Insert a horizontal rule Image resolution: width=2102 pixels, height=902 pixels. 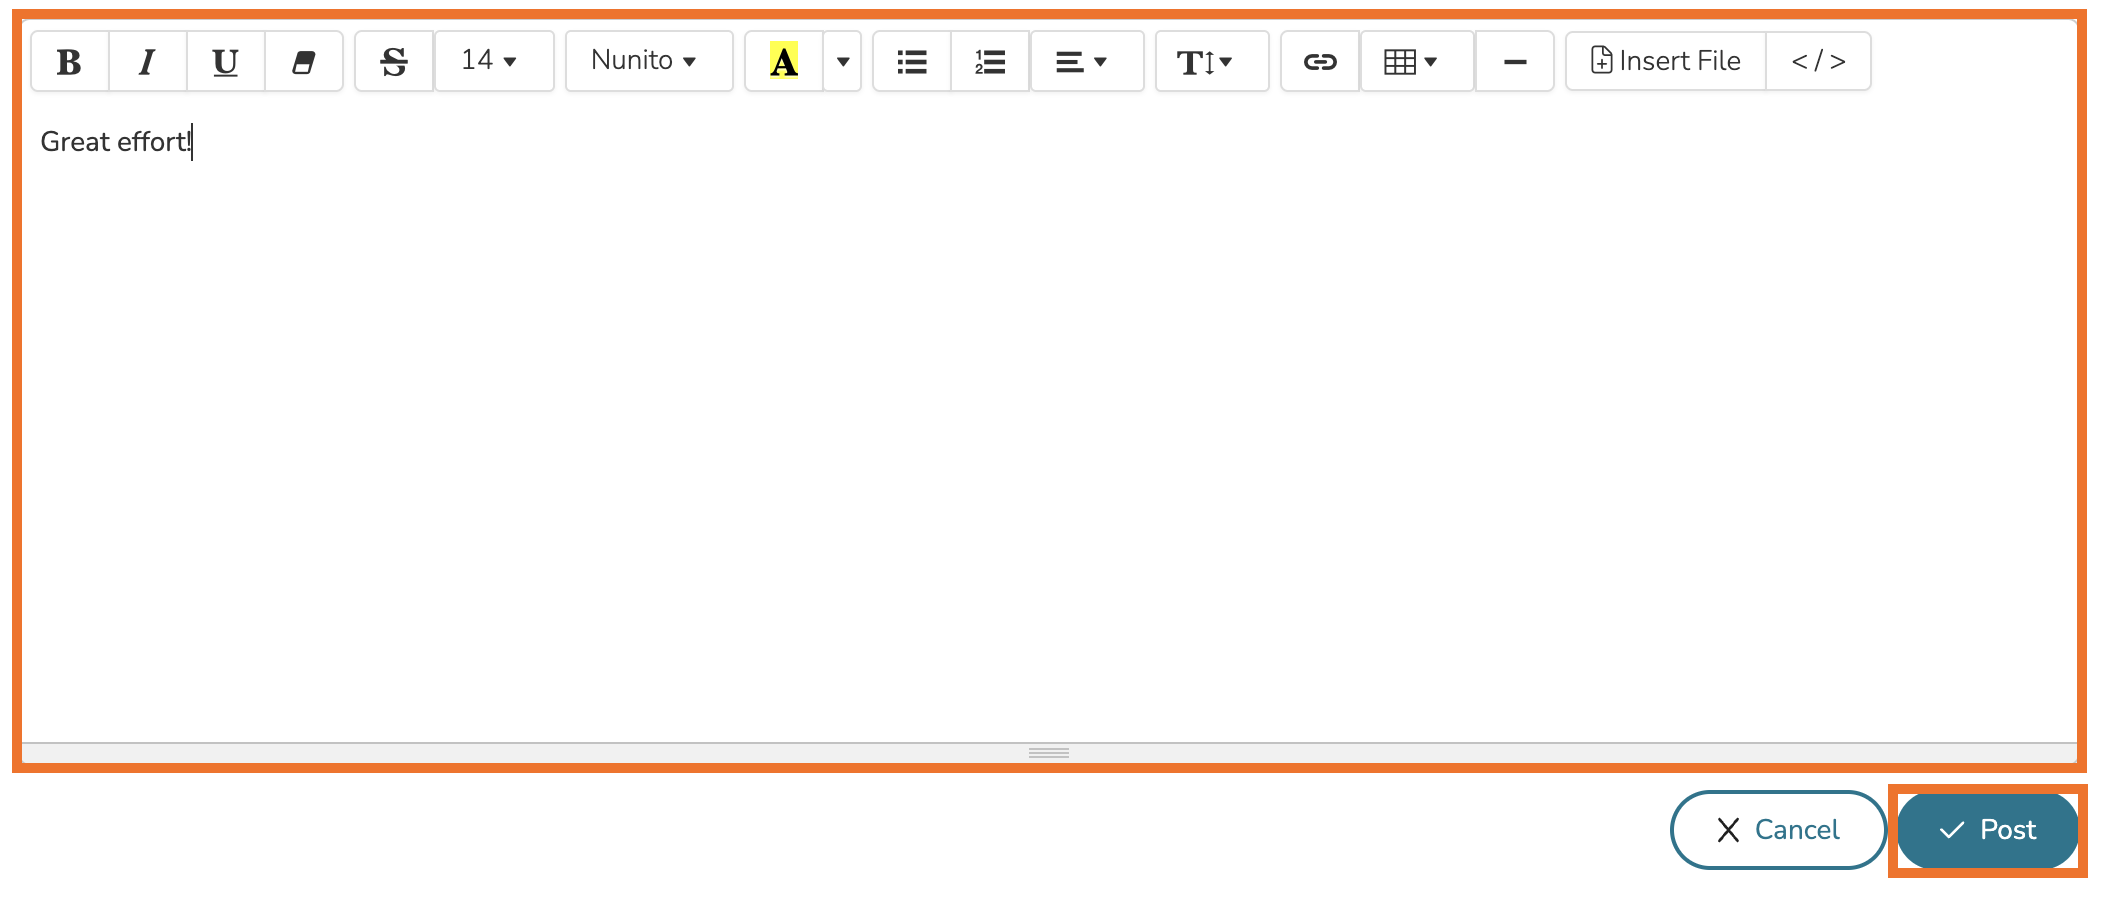pyautogui.click(x=1514, y=62)
